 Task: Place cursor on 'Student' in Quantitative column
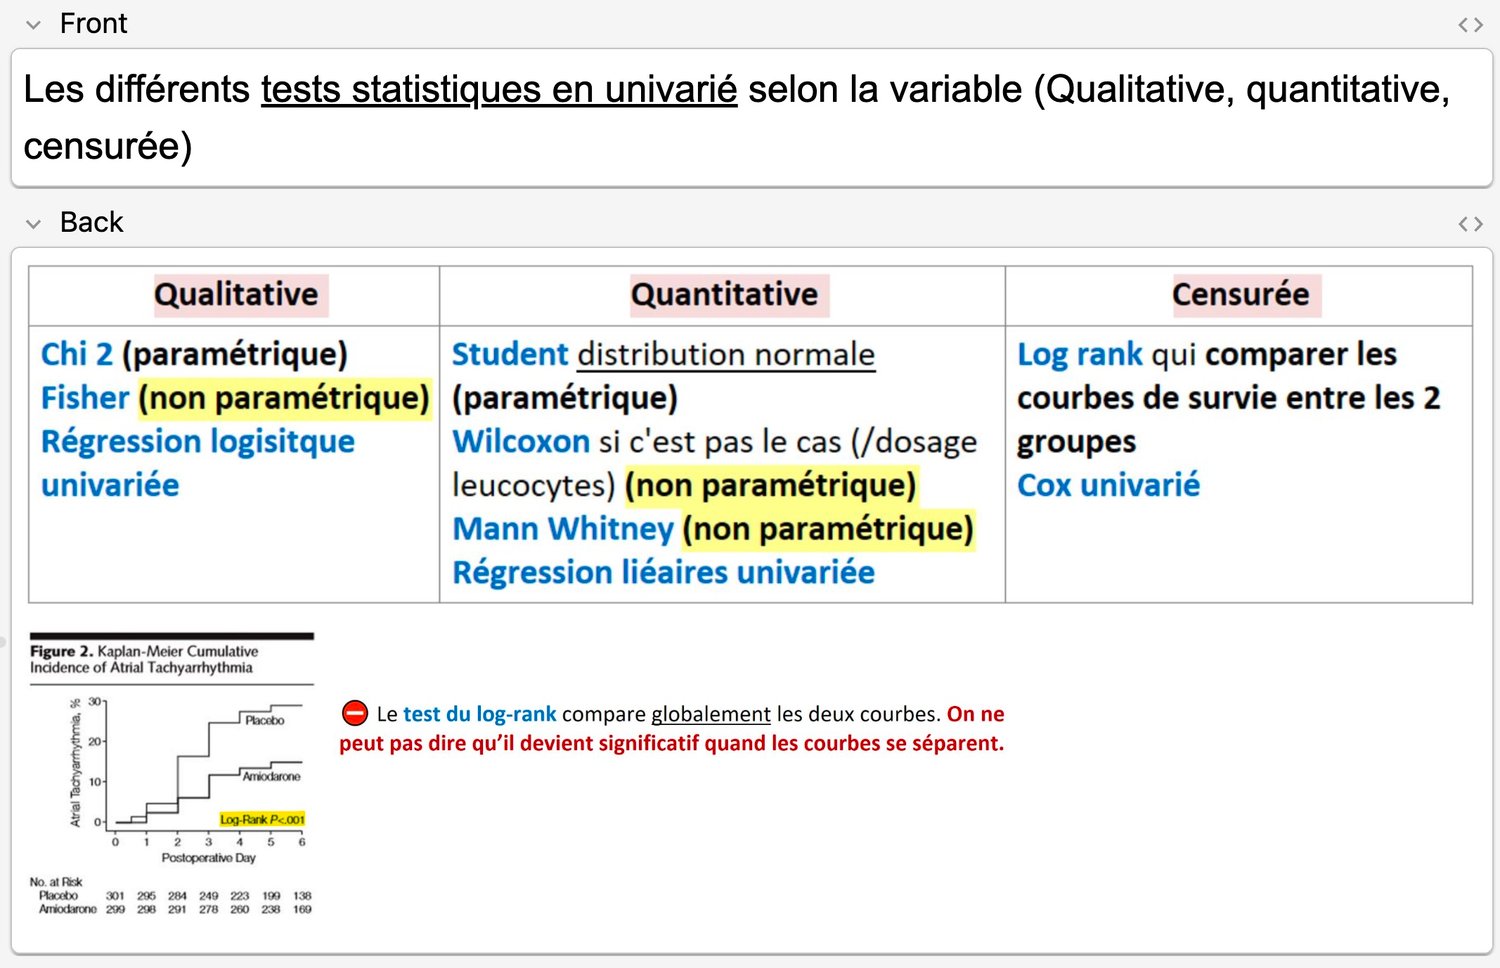[x=510, y=354]
